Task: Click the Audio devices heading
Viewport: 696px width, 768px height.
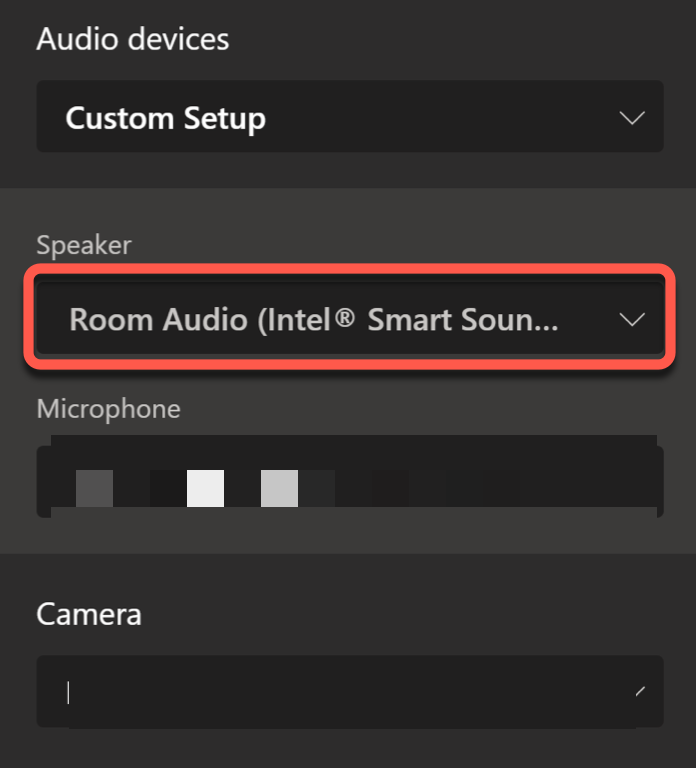Action: (x=133, y=39)
